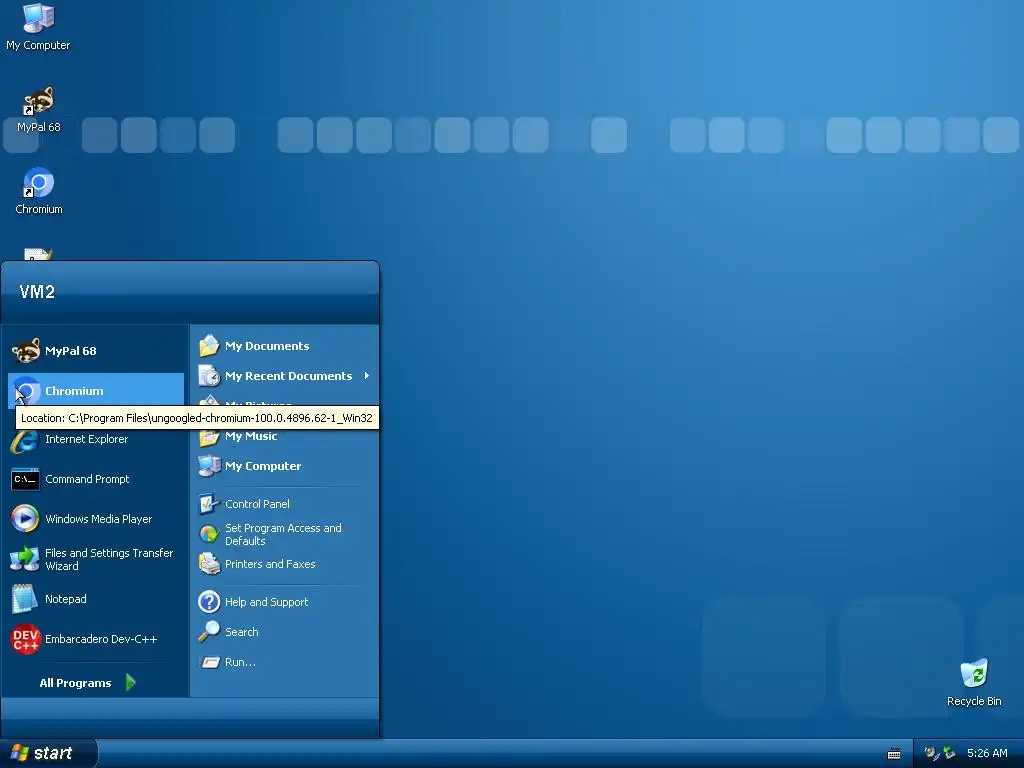1024x768 pixels.
Task: Open Printers and Faxes
Action: pos(285,564)
